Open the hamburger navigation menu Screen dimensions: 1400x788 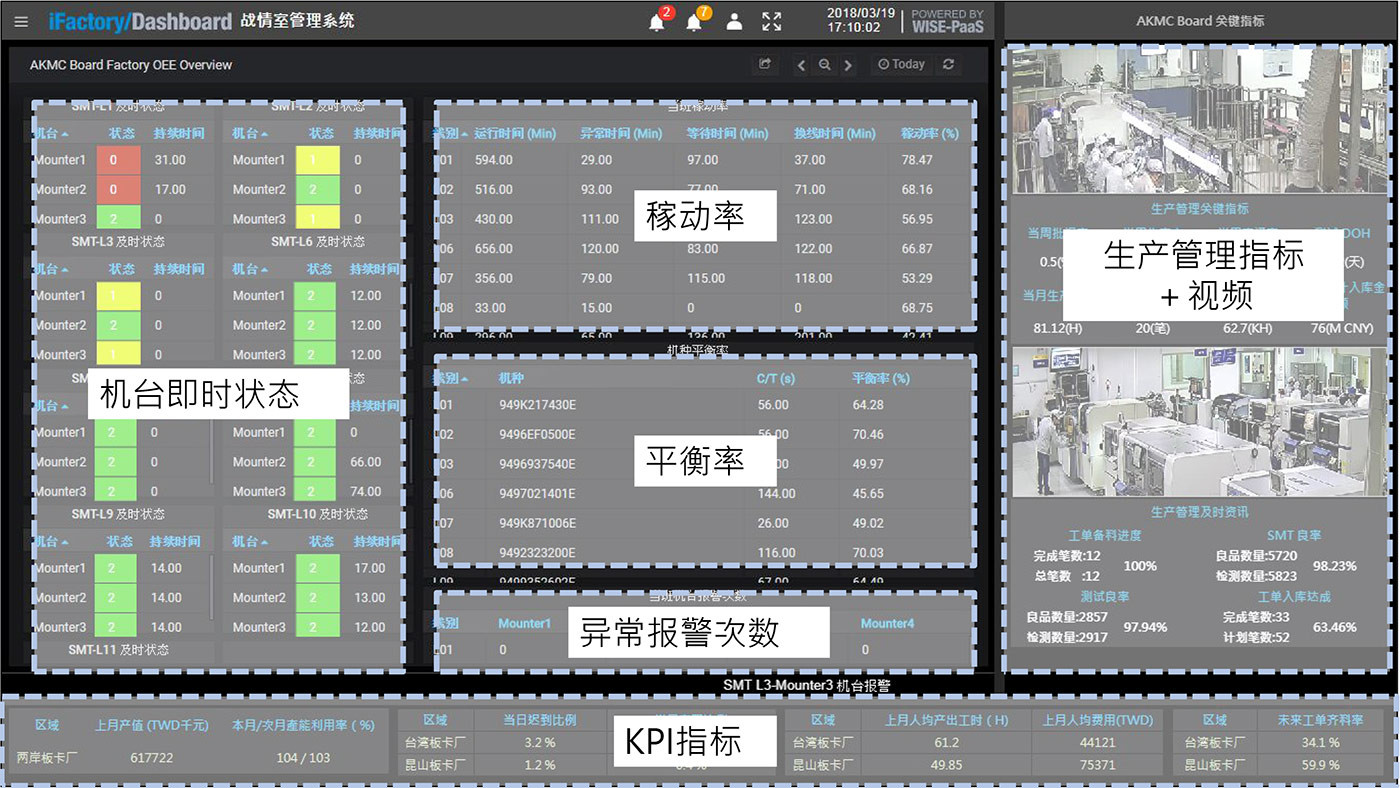(x=21, y=21)
